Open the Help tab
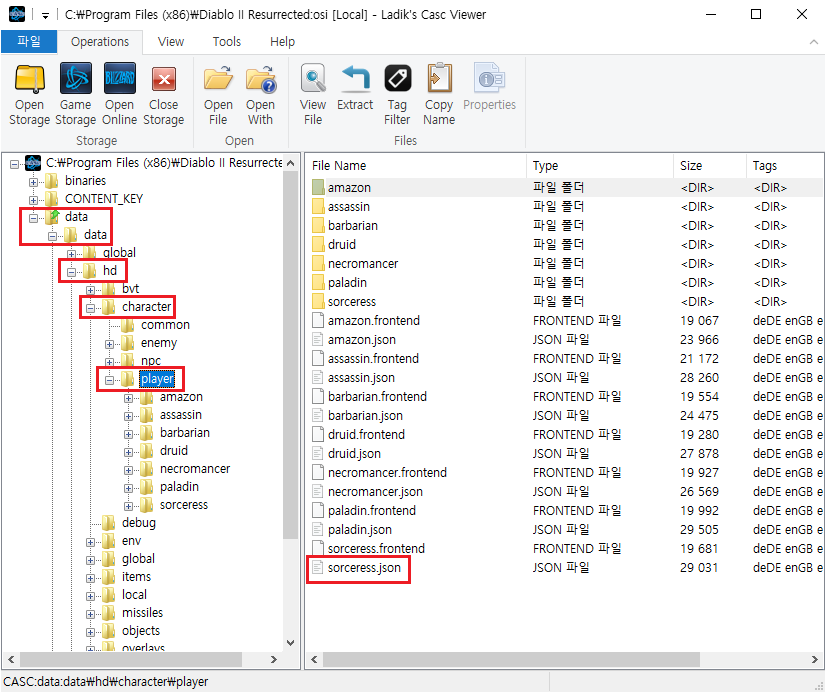 (283, 42)
